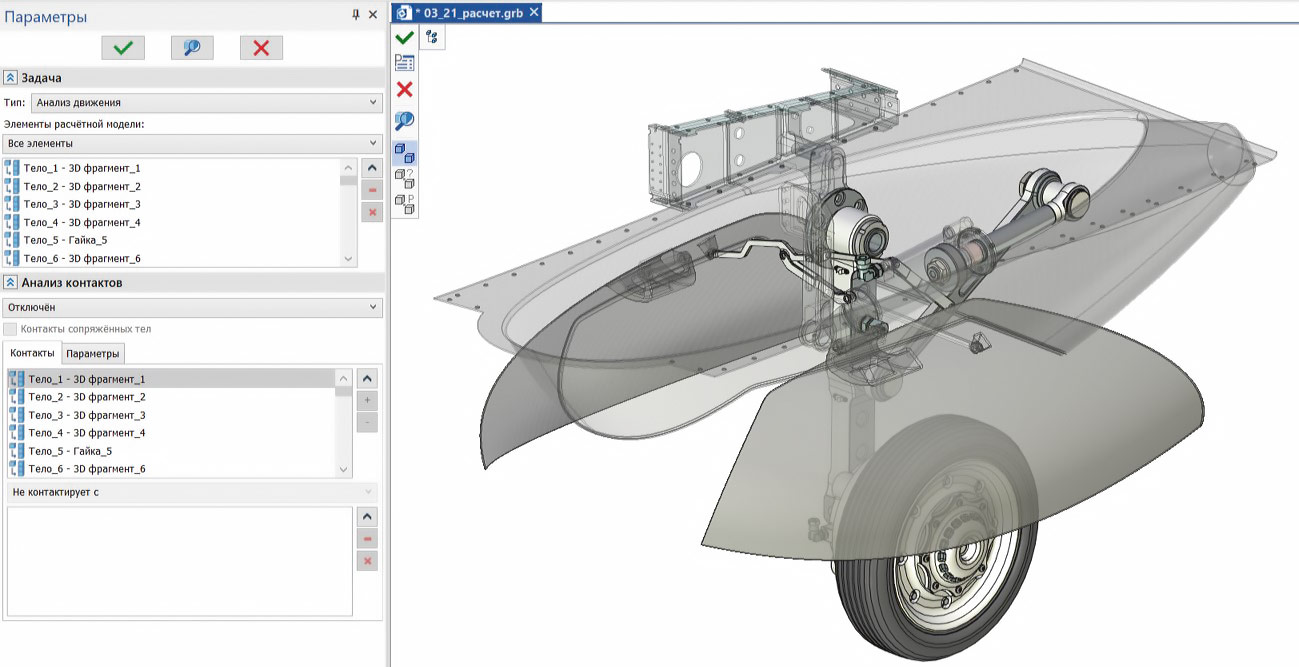
Task: Collapse the Задача section
Action: point(10,78)
